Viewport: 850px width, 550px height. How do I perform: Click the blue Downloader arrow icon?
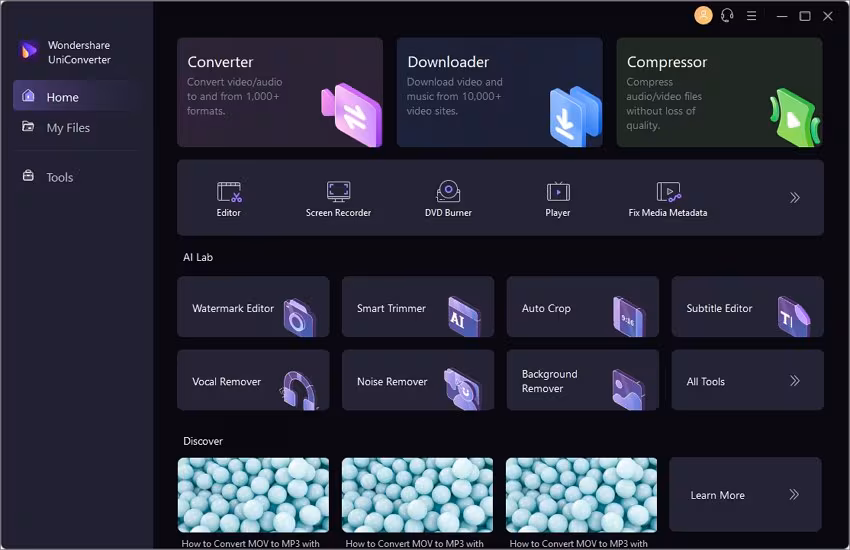click(x=575, y=117)
